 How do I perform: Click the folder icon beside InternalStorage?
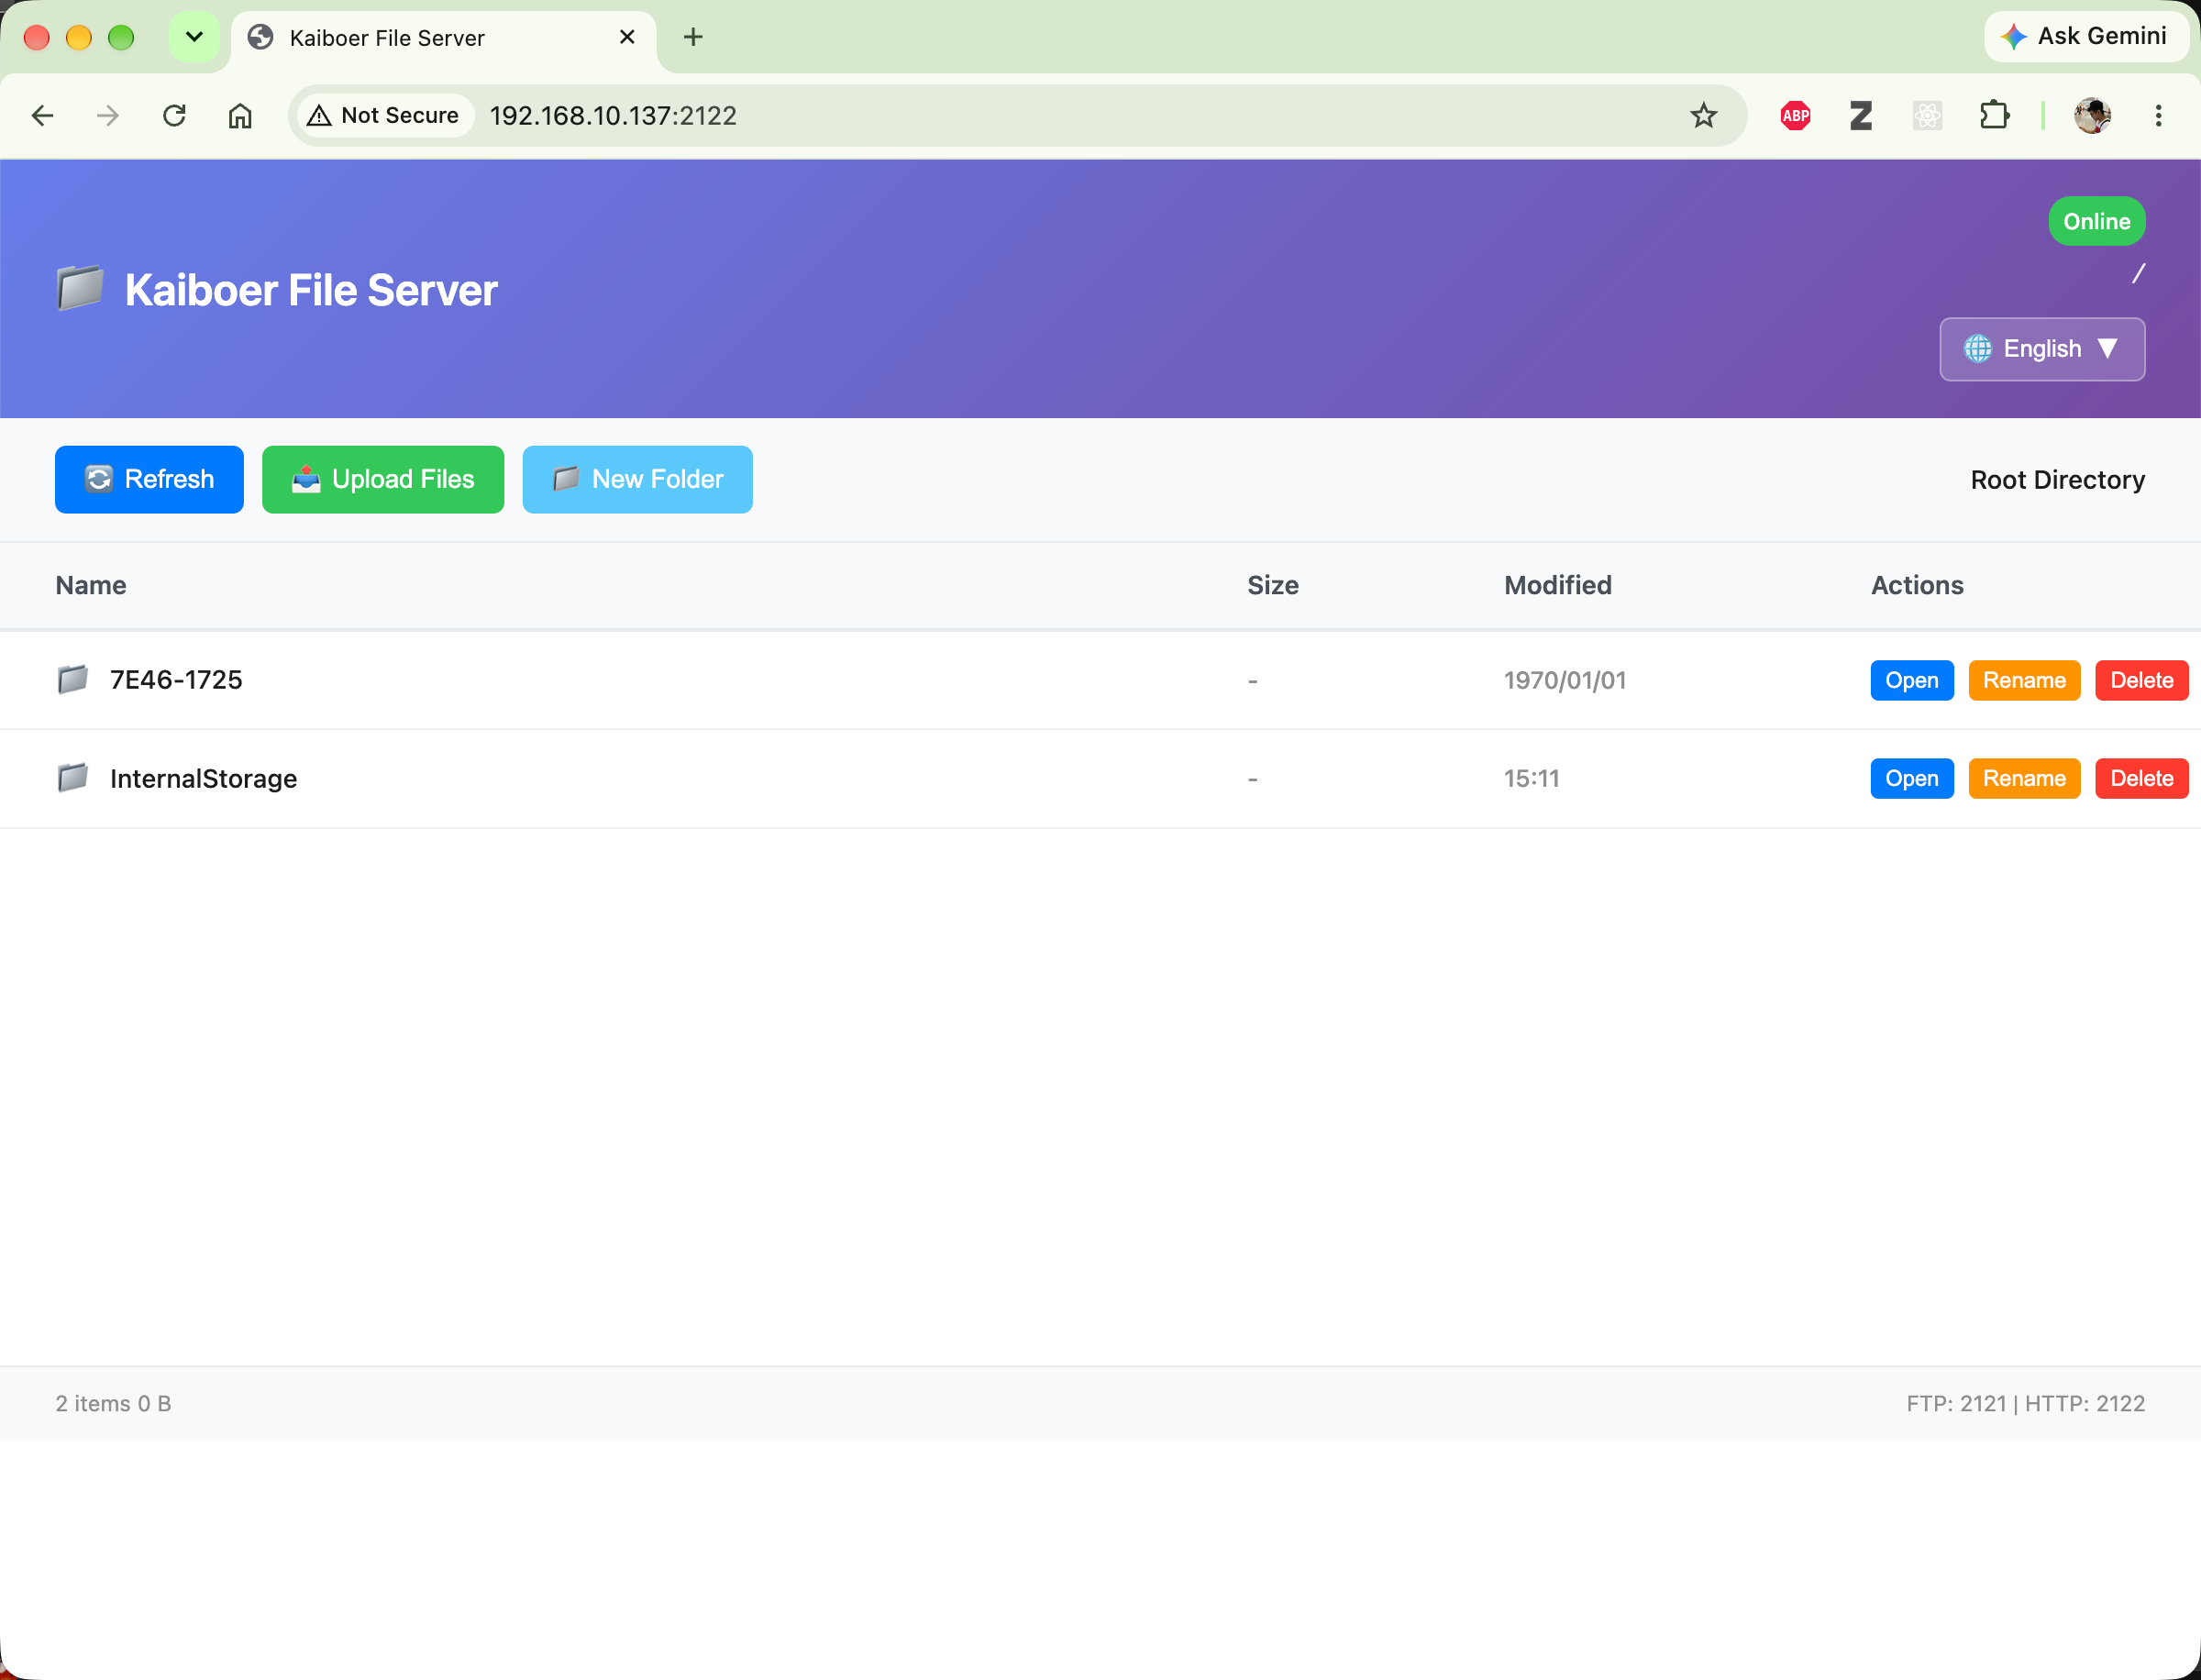point(72,778)
